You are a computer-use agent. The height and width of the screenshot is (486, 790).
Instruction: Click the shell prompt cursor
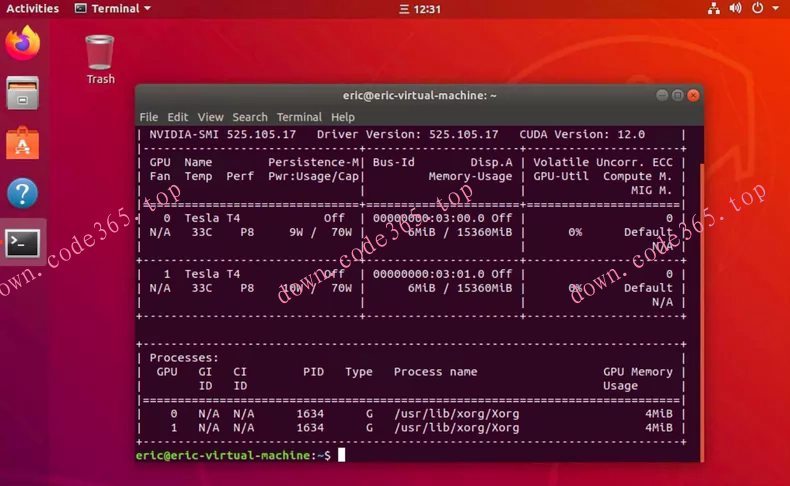click(x=342, y=455)
